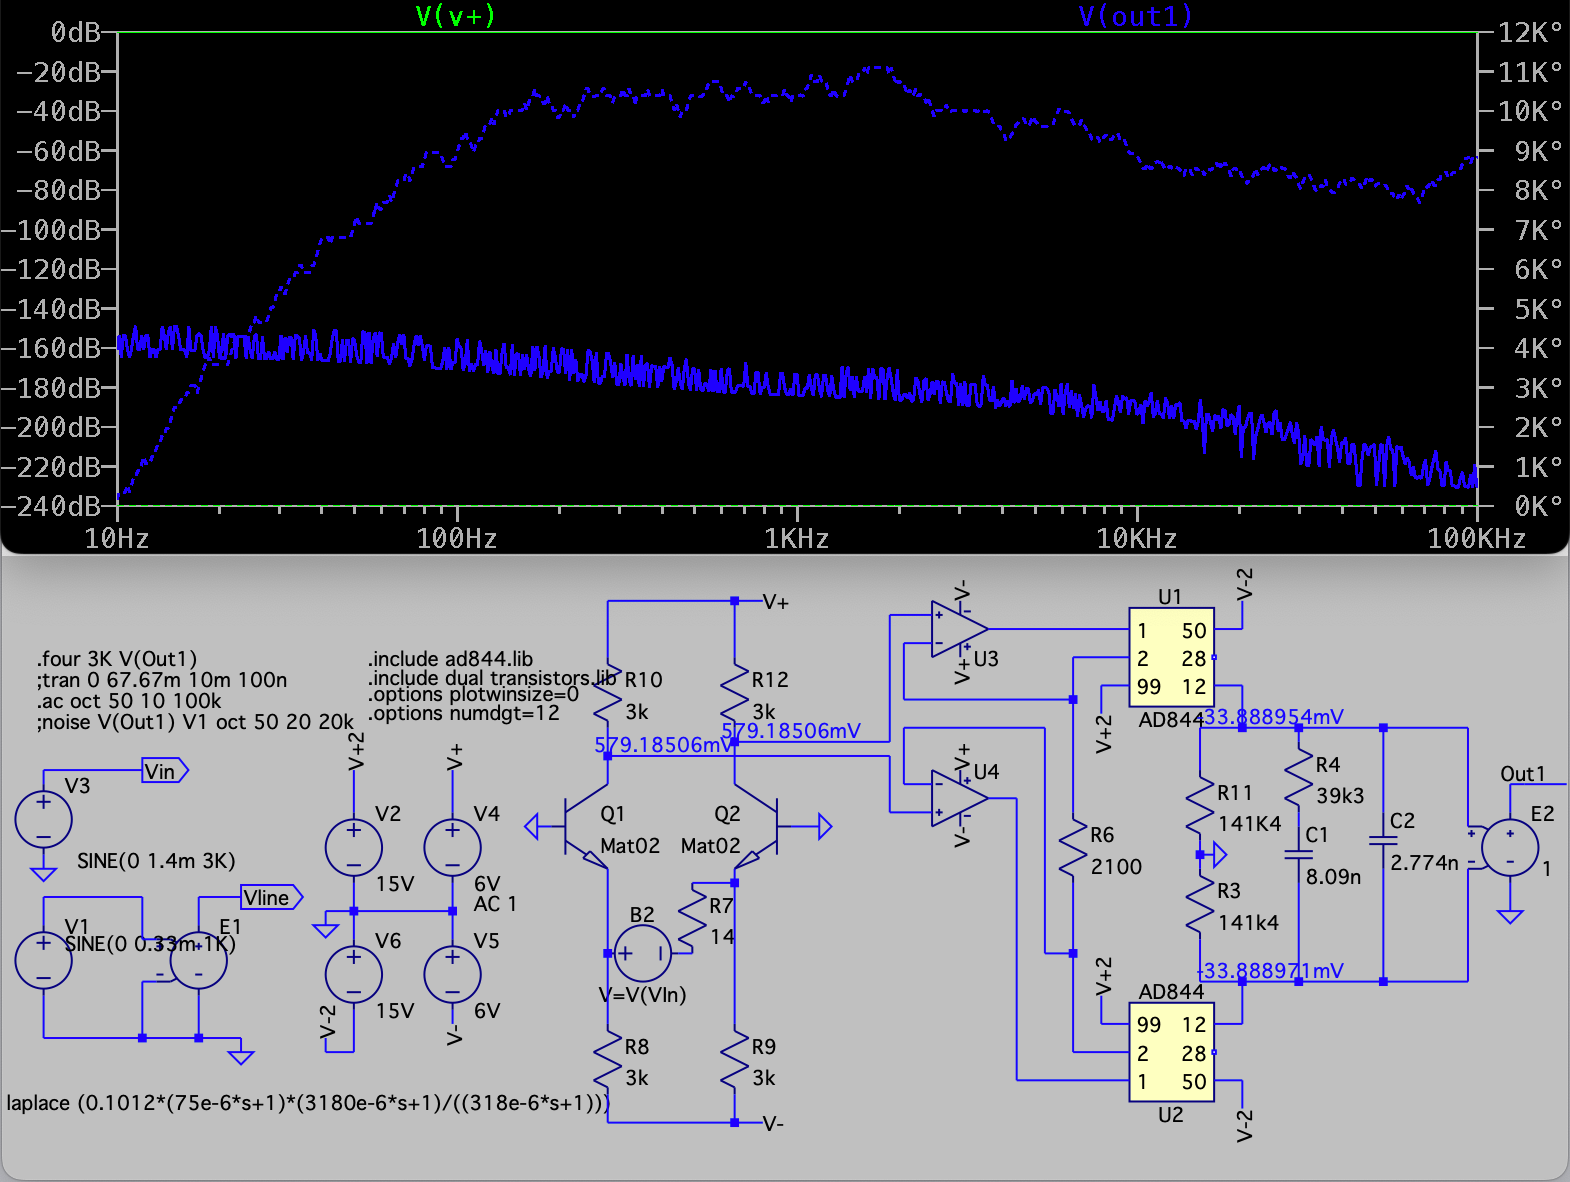Click resistor R7 symbol
The height and width of the screenshot is (1182, 1570).
click(692, 918)
